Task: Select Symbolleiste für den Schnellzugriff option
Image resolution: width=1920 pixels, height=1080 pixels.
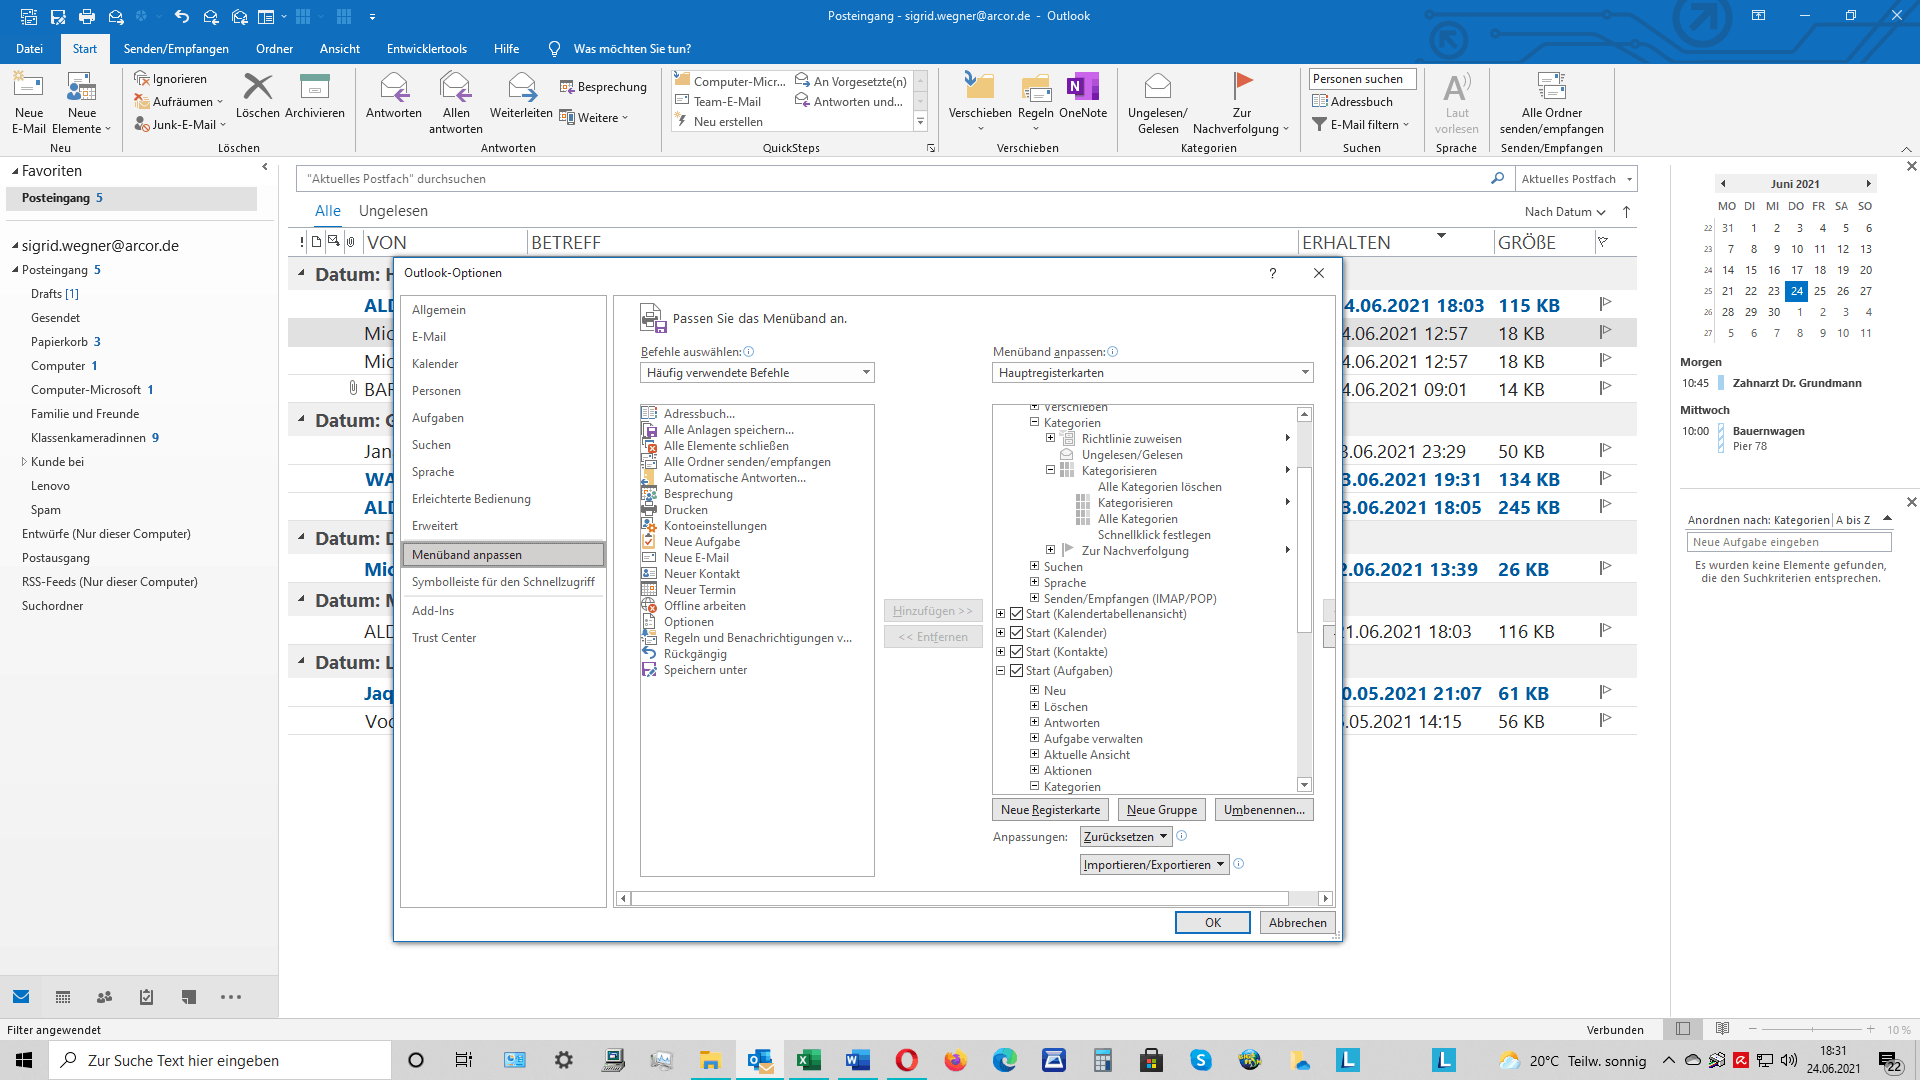Action: click(x=503, y=582)
